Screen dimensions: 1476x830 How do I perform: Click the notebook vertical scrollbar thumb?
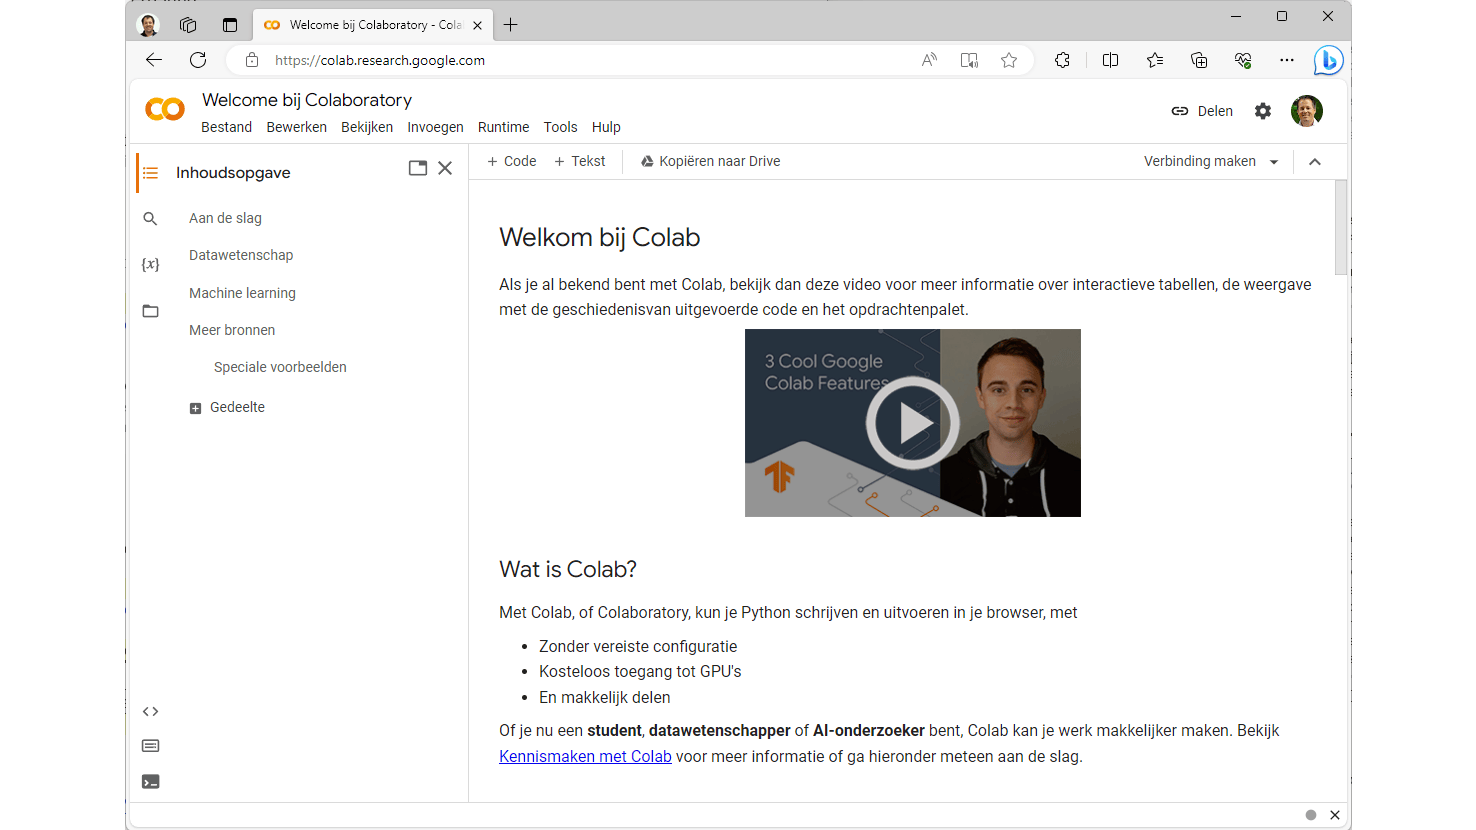[1341, 227]
